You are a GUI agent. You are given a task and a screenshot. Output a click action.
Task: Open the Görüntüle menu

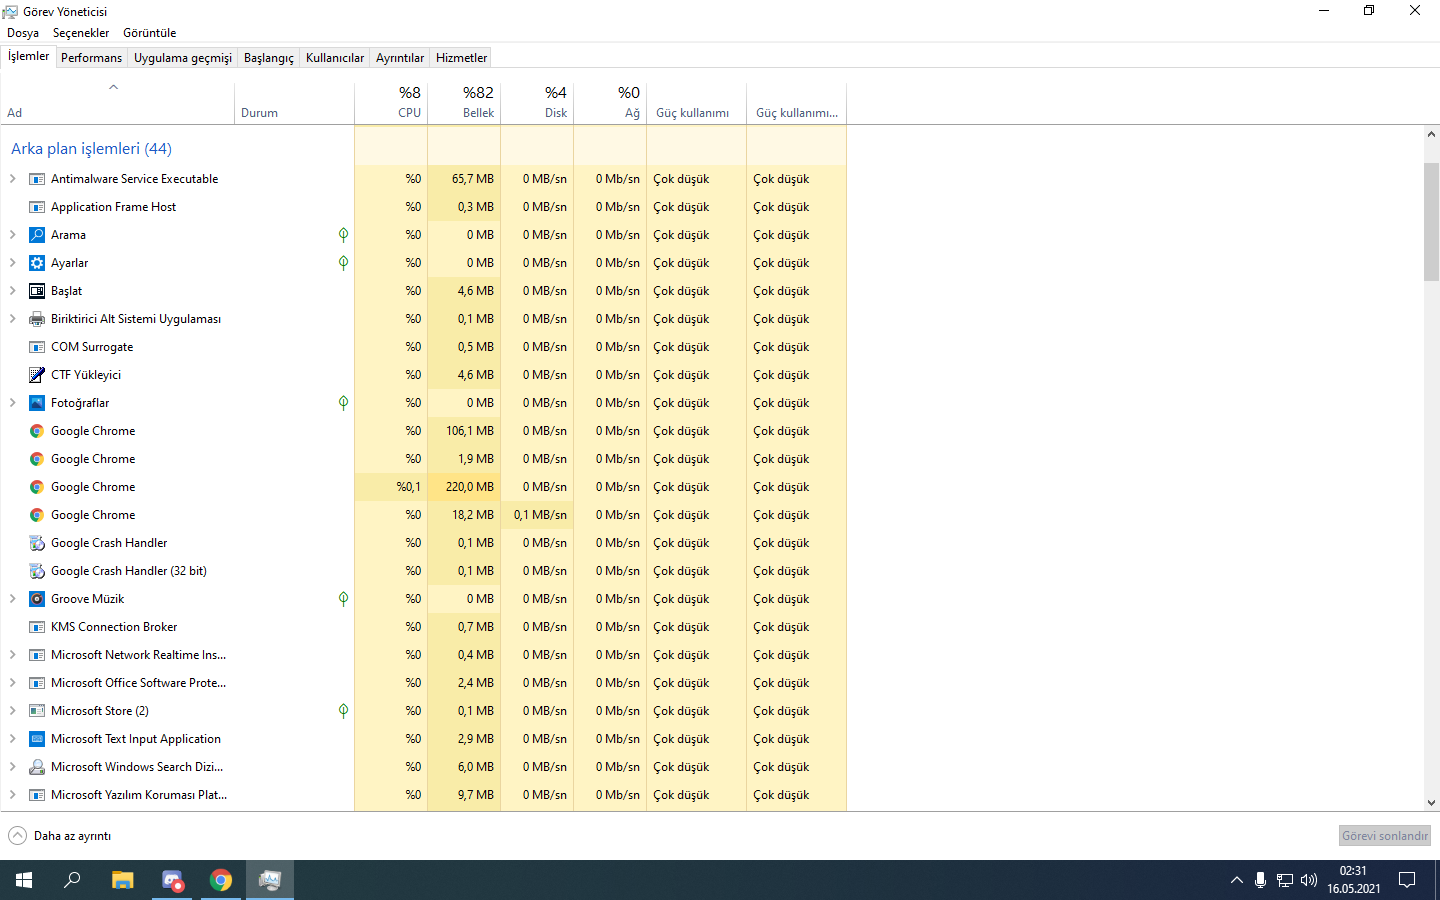[x=150, y=33]
